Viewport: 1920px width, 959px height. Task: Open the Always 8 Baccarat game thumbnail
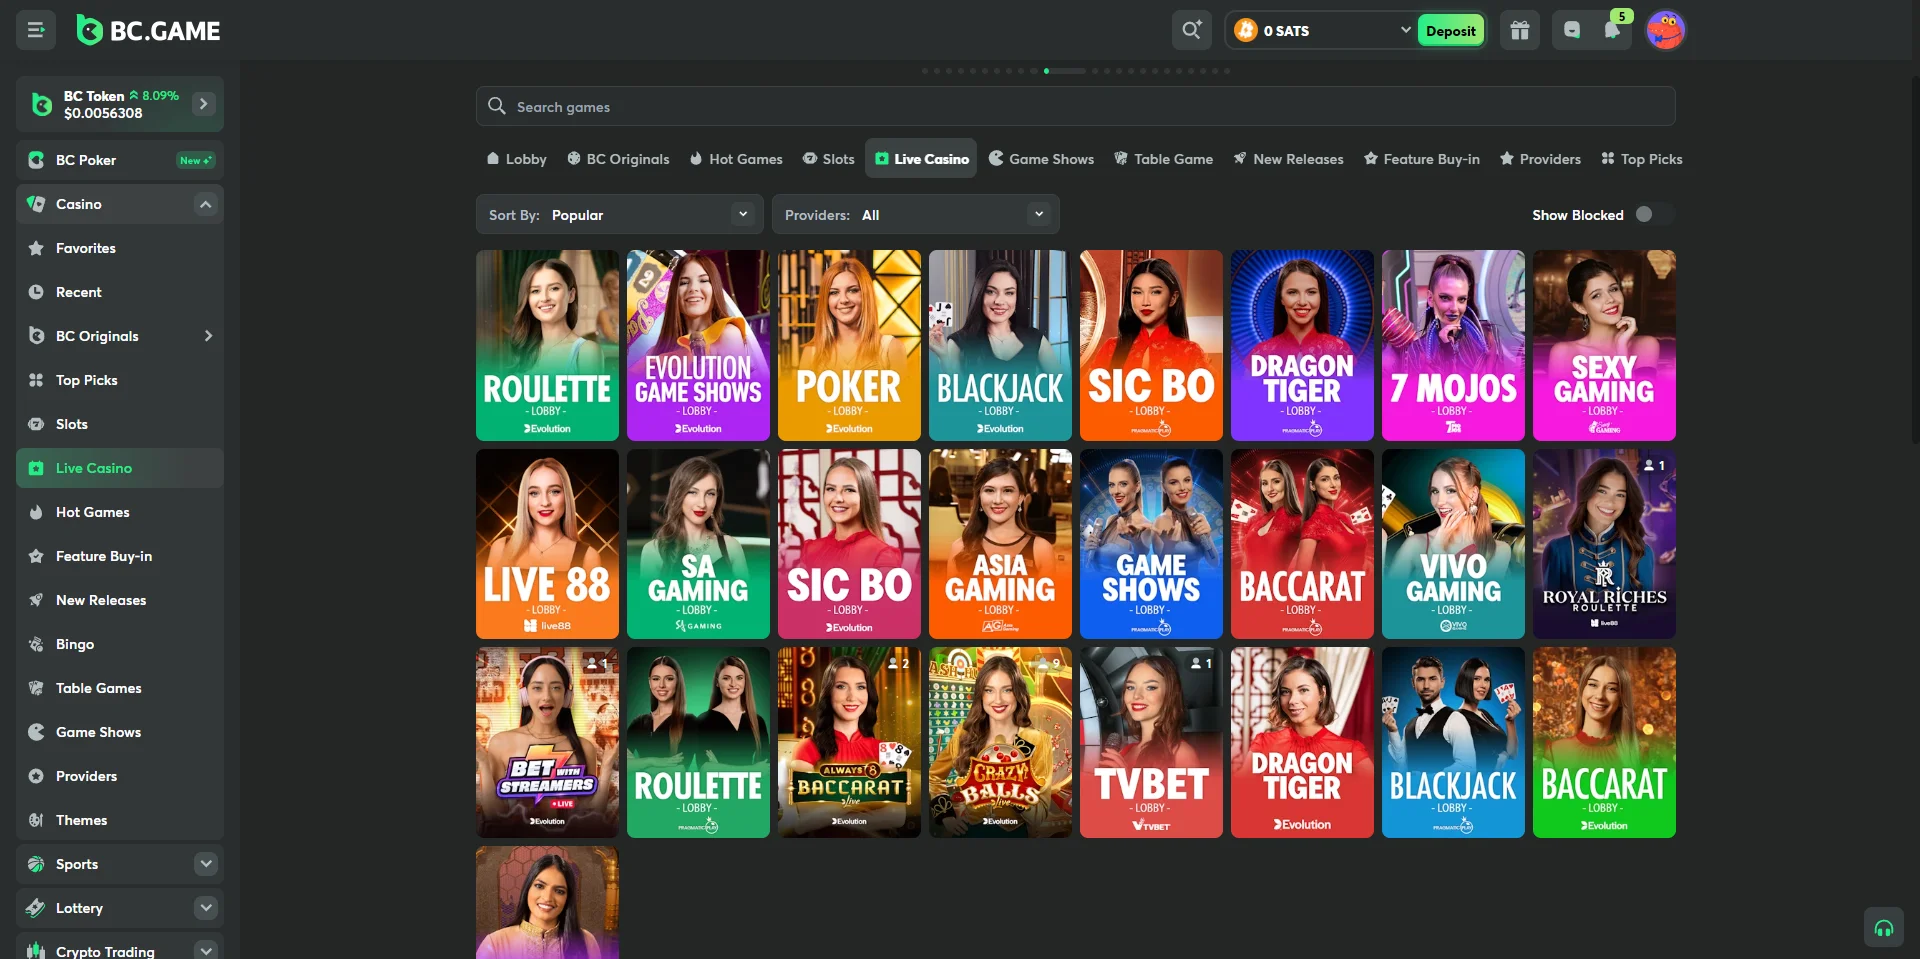(x=849, y=742)
